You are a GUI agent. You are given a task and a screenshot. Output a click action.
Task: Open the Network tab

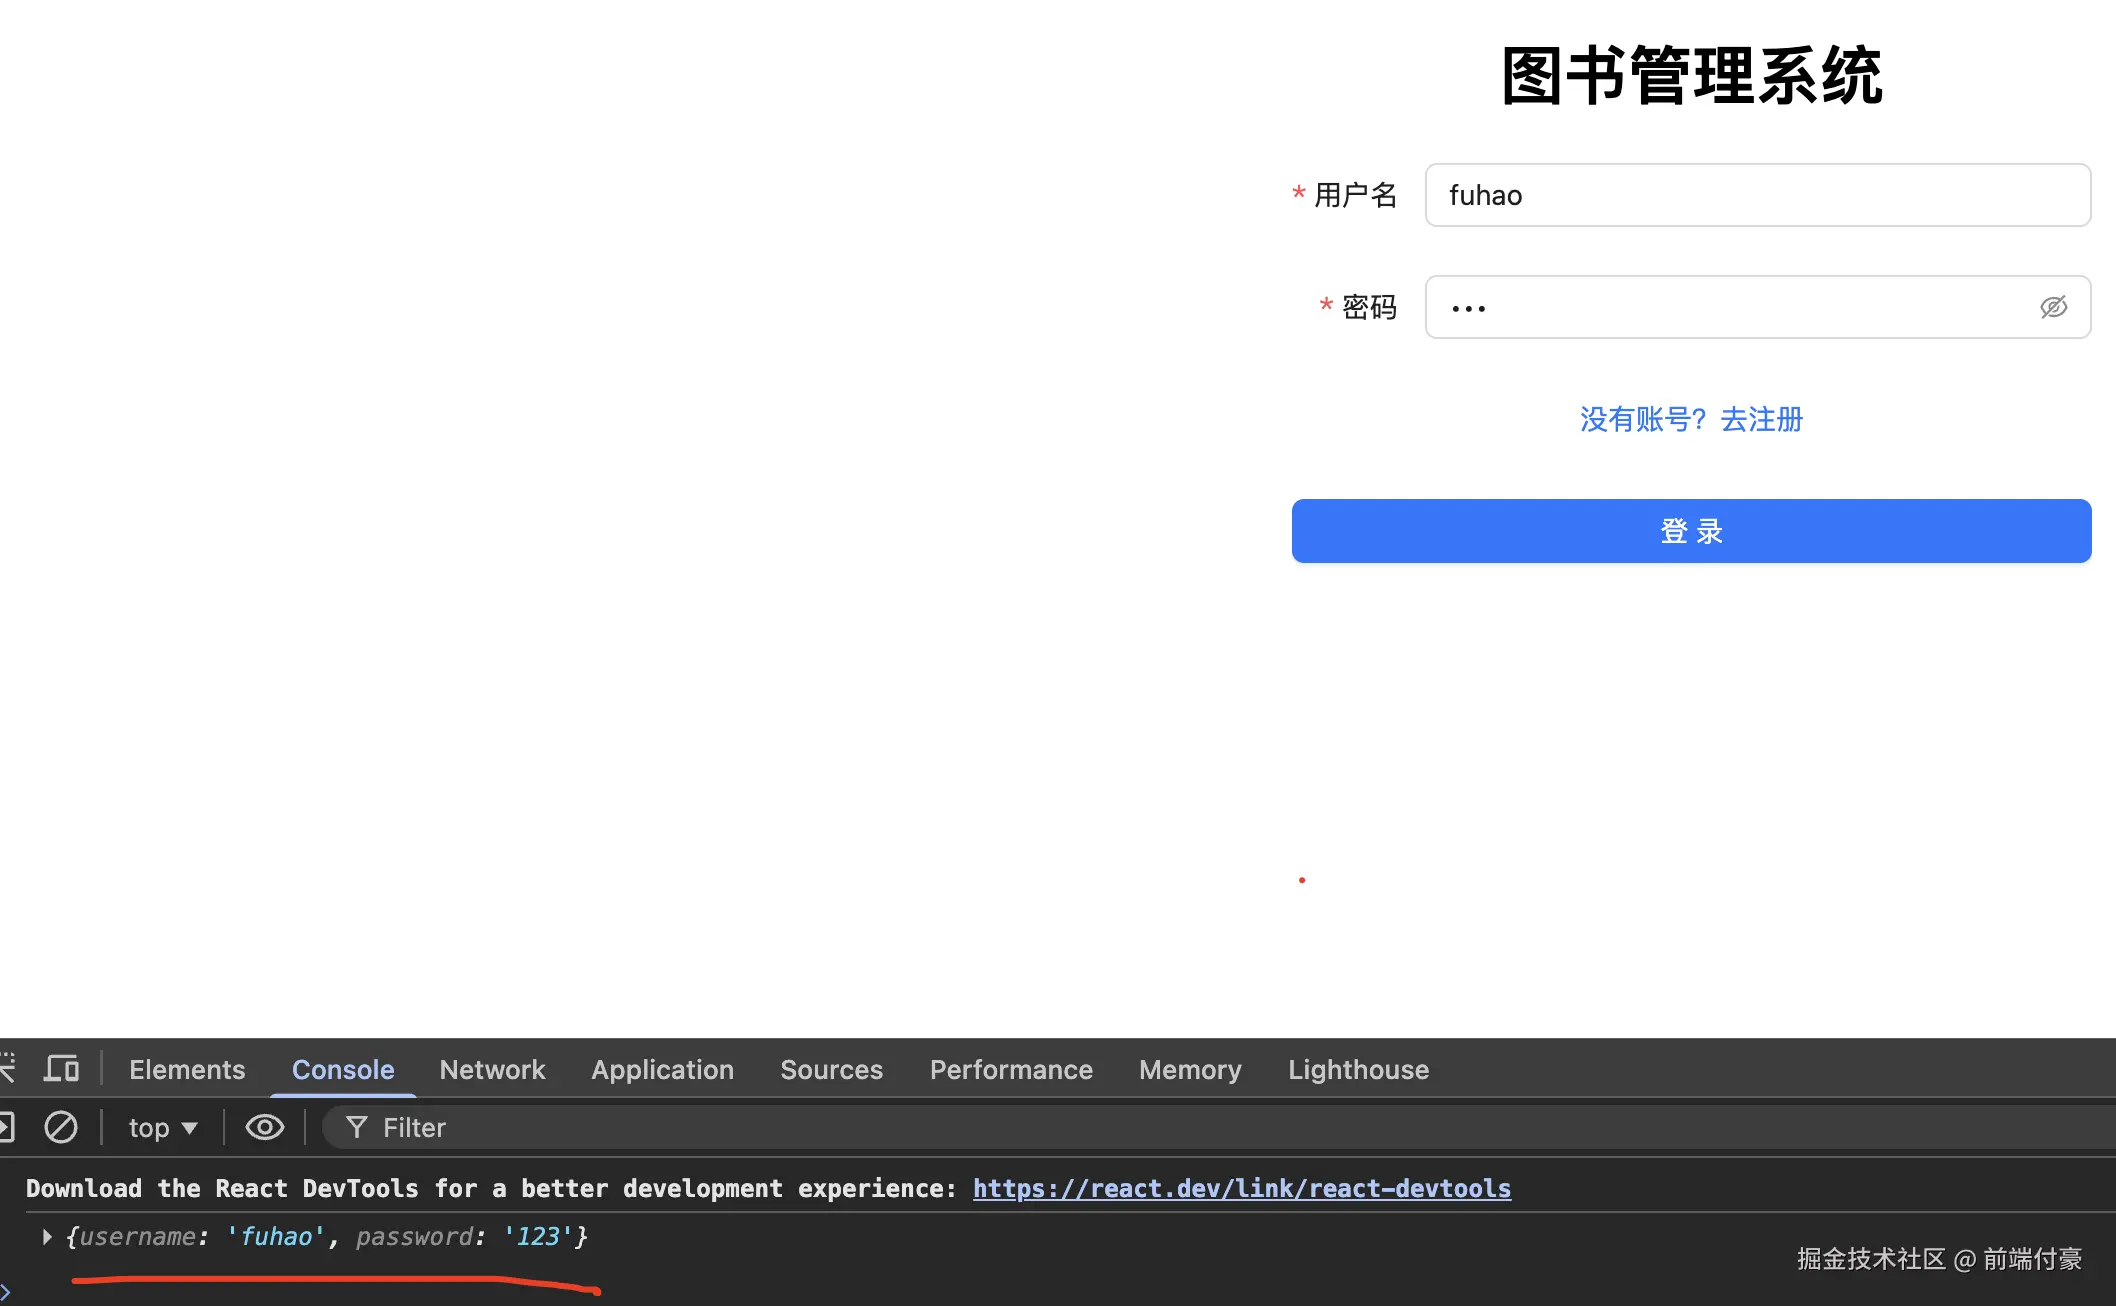pos(492,1070)
